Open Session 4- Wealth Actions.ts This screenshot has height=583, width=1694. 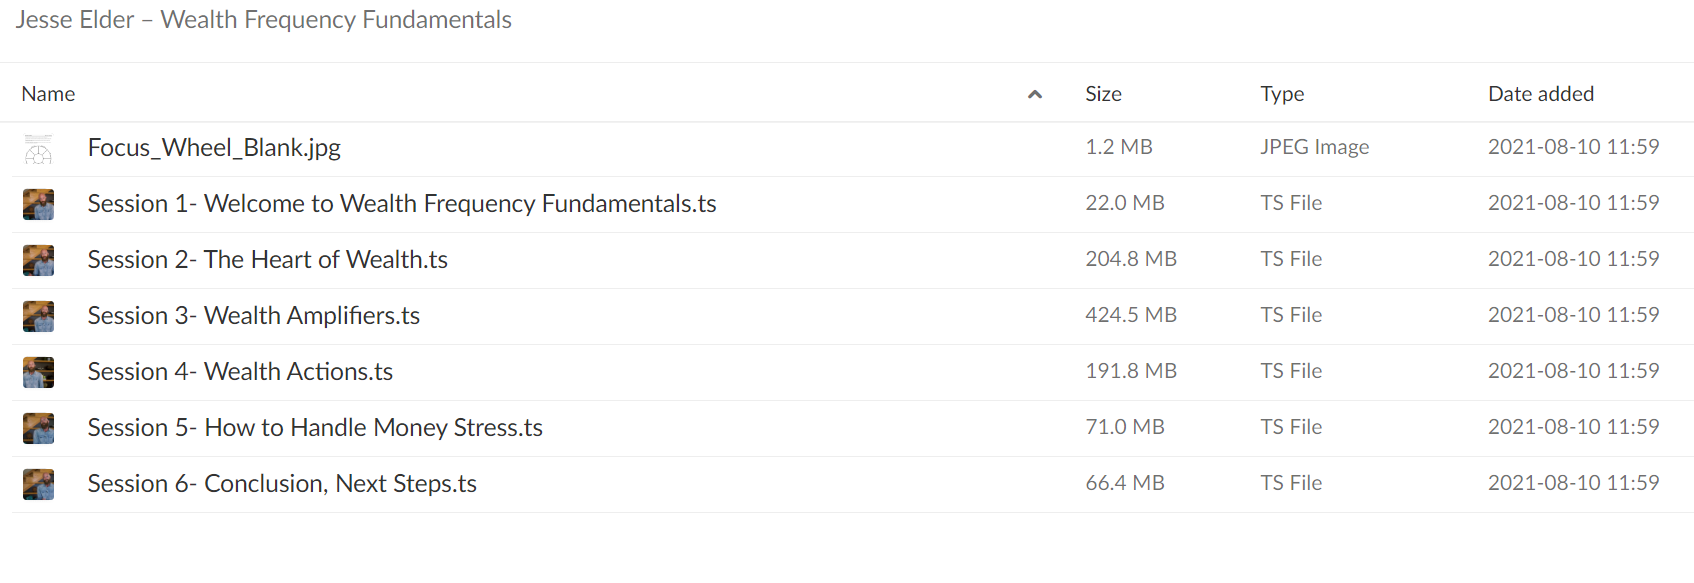pyautogui.click(x=240, y=372)
